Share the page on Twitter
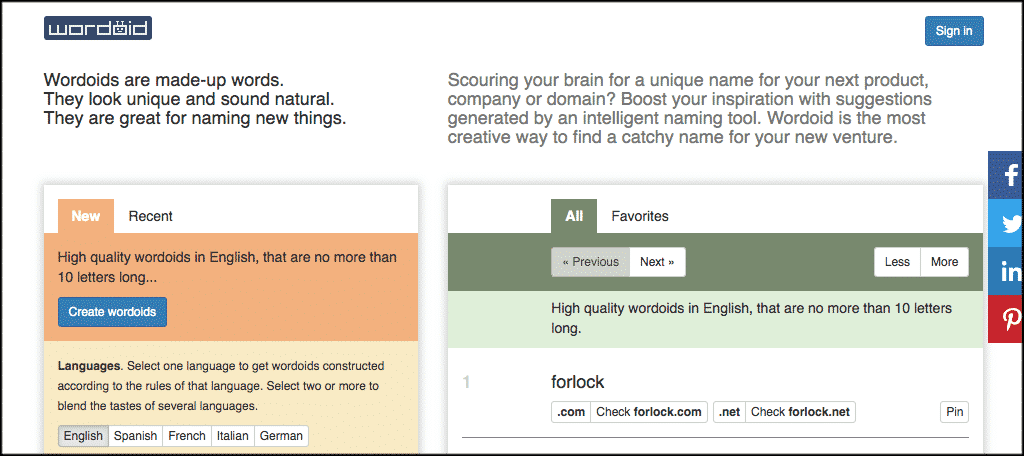1024x456 pixels. click(1006, 223)
